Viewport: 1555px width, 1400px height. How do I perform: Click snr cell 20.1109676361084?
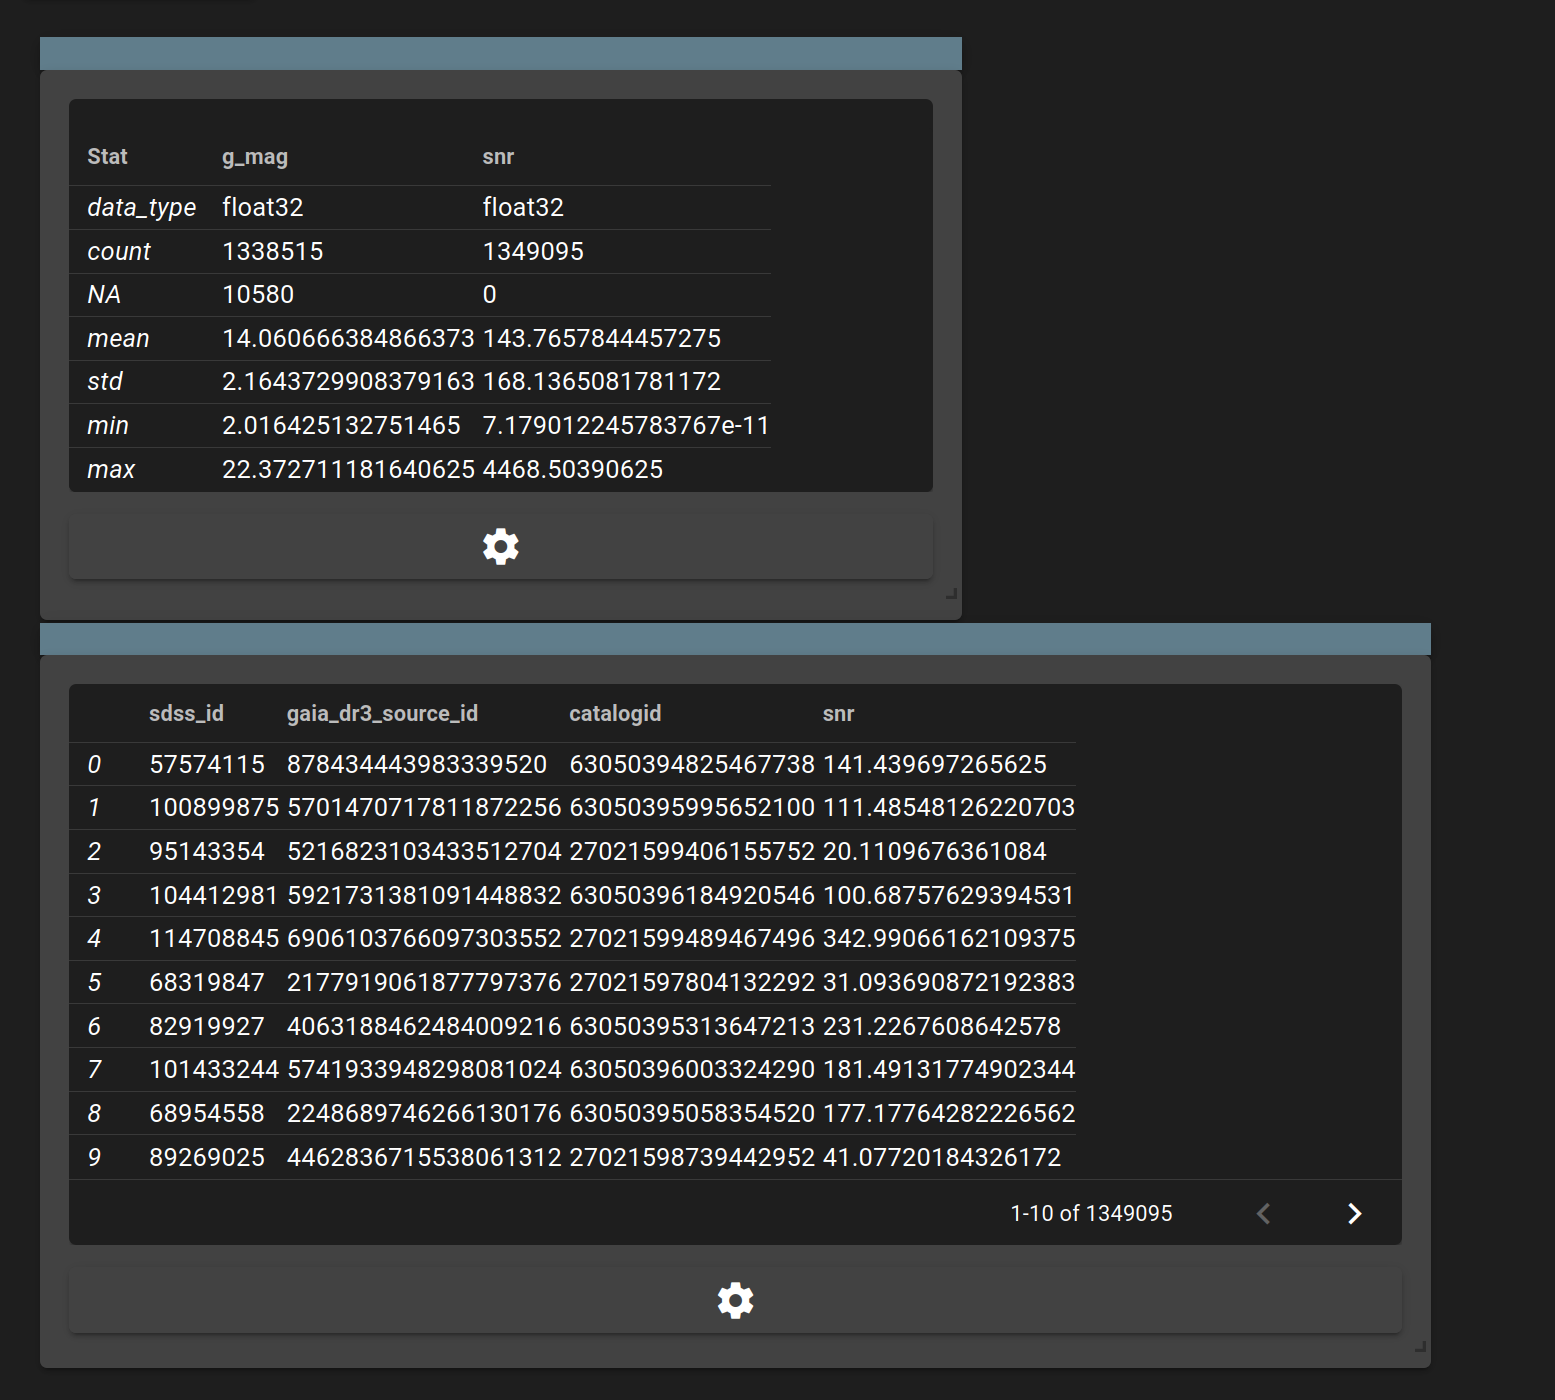coord(935,851)
